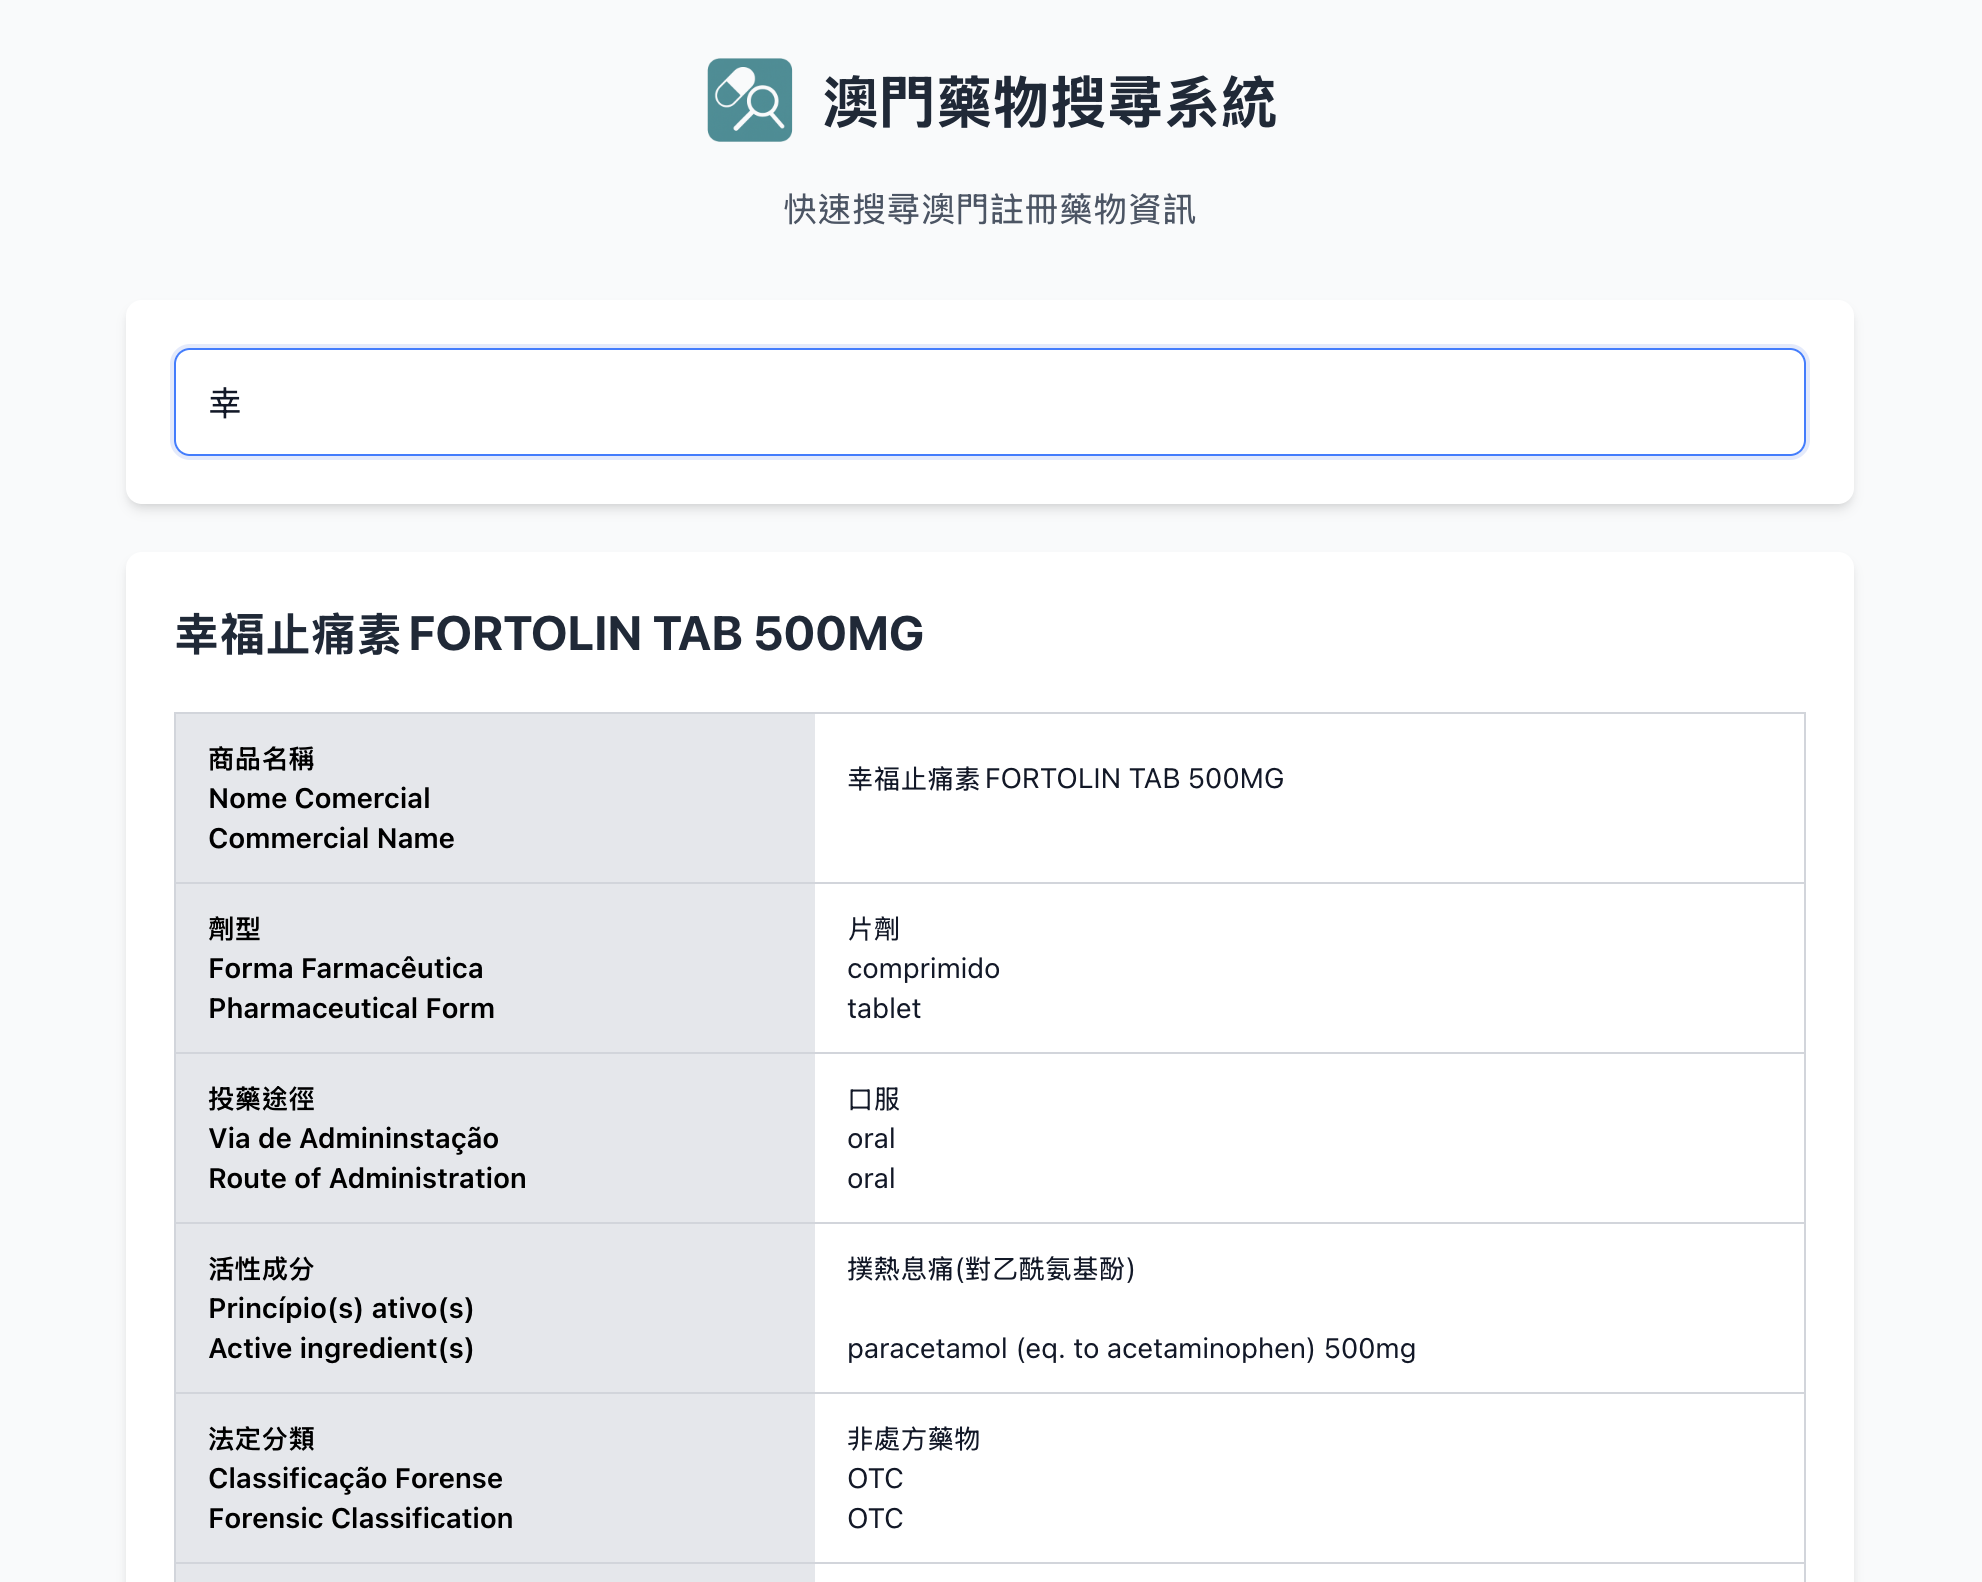The height and width of the screenshot is (1582, 1982).
Task: Select the tablet dosage form value
Action: pos(883,1008)
